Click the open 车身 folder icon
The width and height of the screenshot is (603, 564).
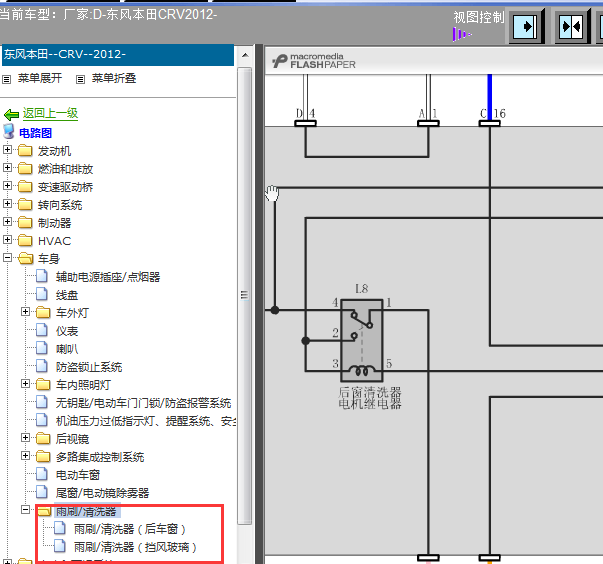point(26,258)
